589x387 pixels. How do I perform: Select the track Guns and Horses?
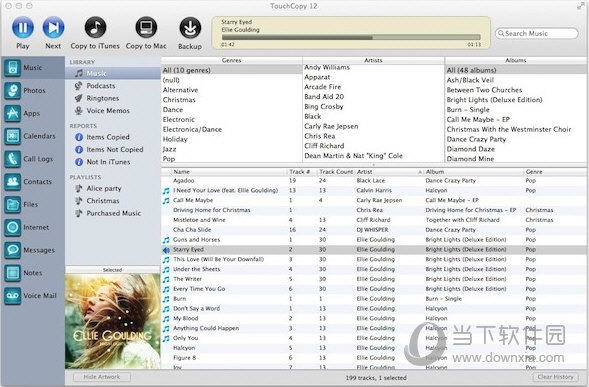coord(374,240)
